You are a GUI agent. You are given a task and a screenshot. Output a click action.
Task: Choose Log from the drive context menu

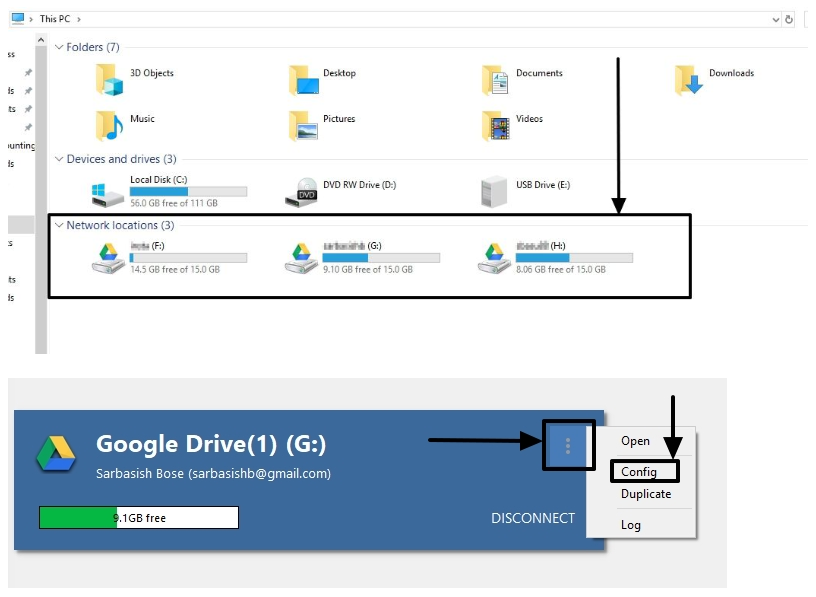click(x=630, y=525)
